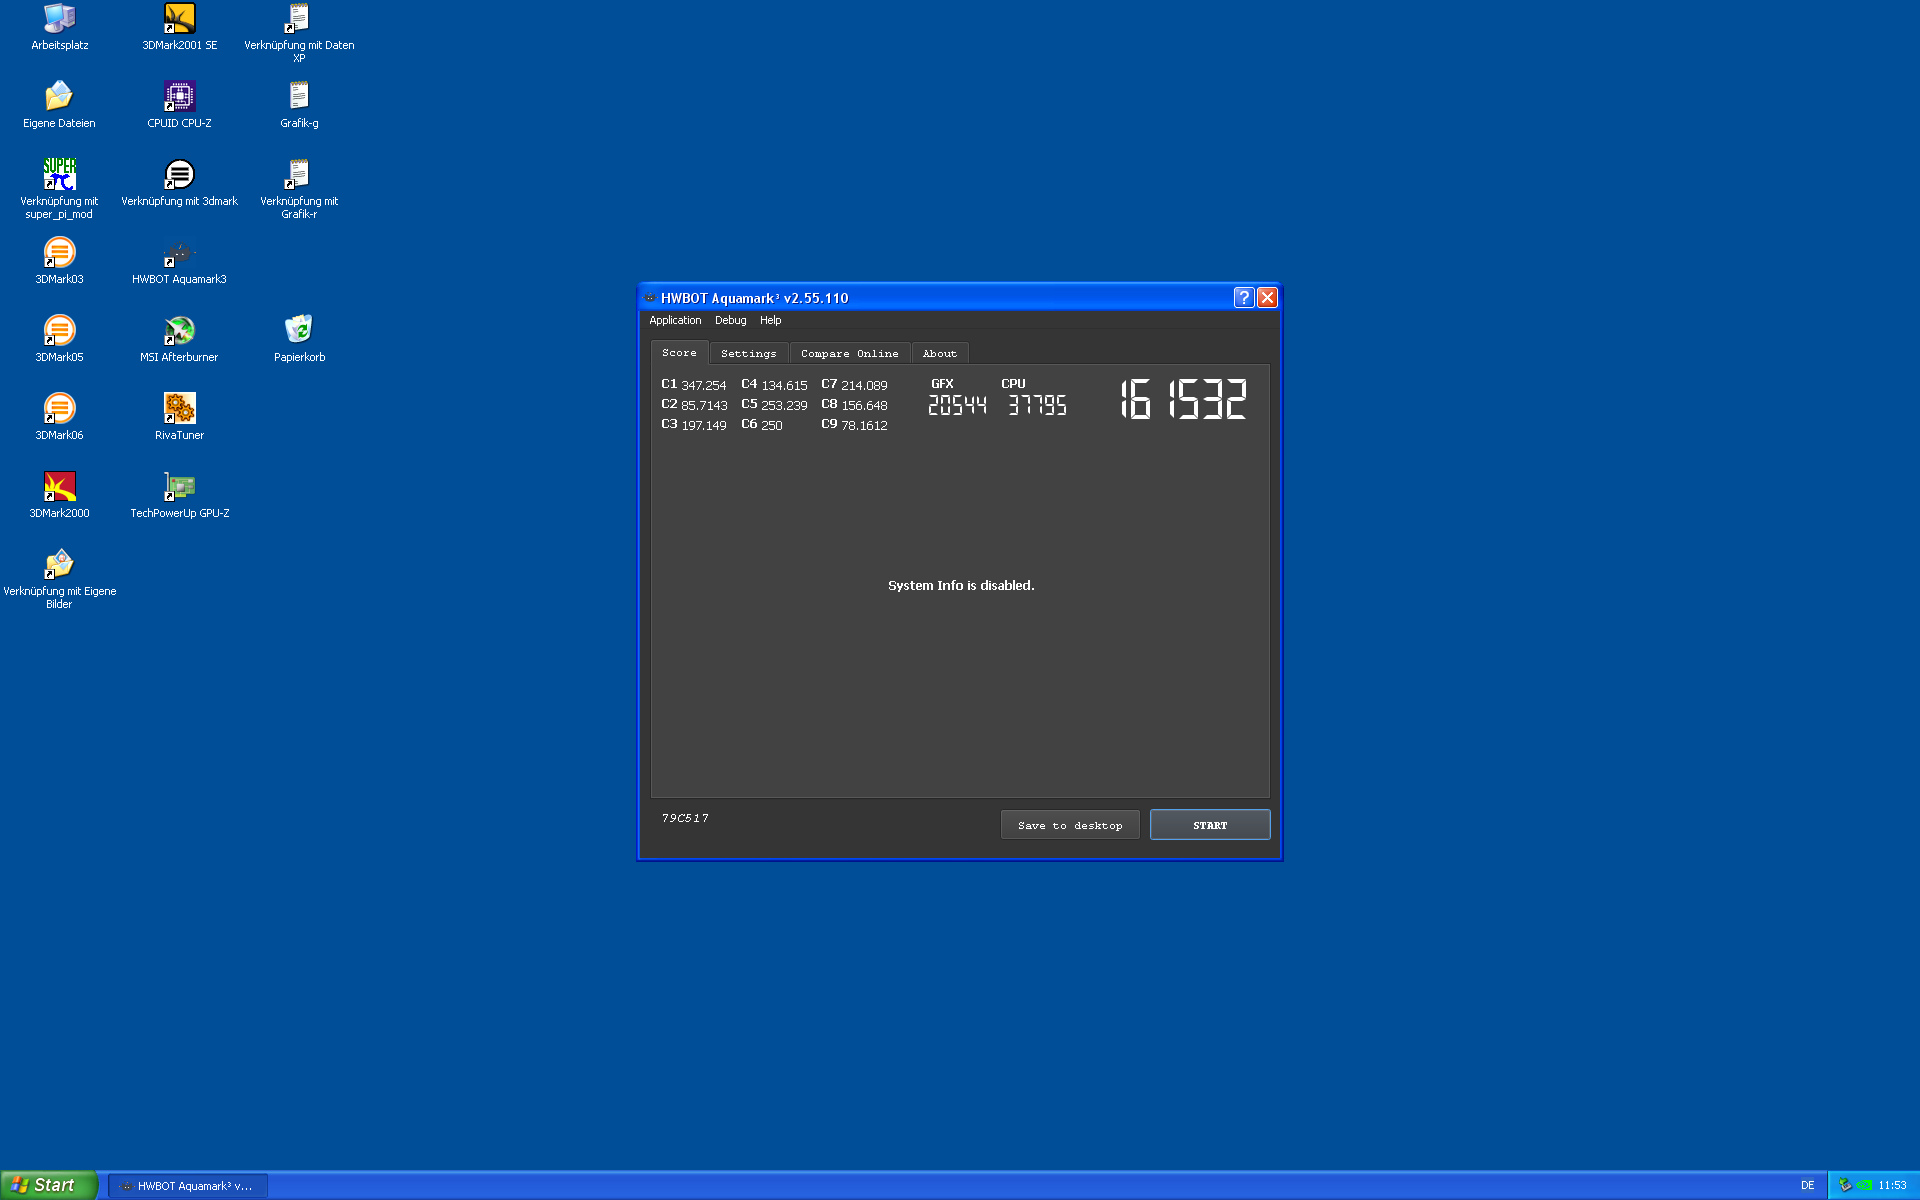Click the C4 value 134.615
Image resolution: width=1920 pixels, height=1200 pixels.
(784, 385)
